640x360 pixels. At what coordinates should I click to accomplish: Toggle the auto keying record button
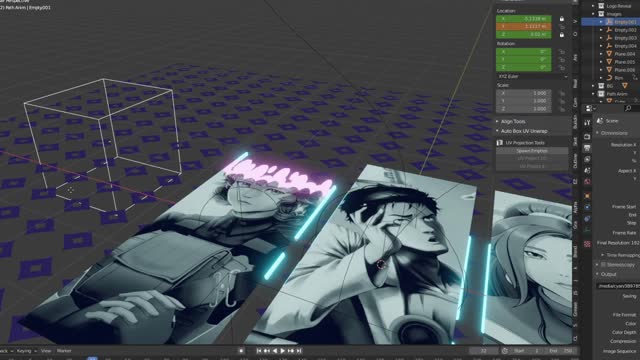(x=241, y=351)
